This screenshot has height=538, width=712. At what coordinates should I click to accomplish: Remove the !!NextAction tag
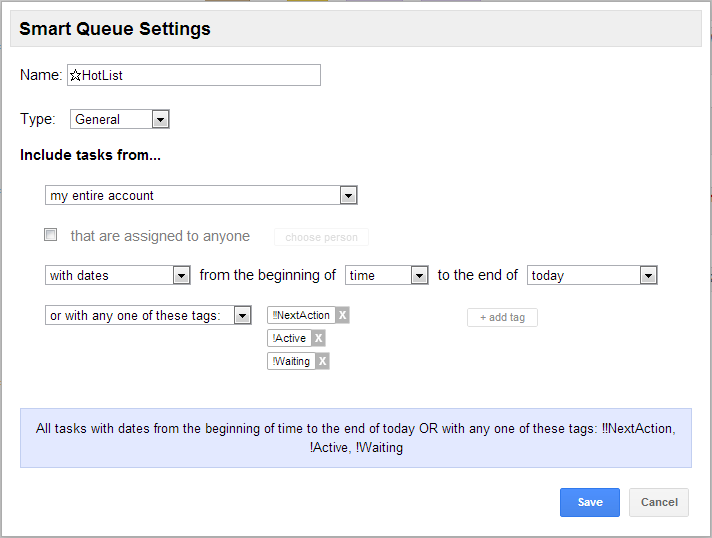point(342,315)
